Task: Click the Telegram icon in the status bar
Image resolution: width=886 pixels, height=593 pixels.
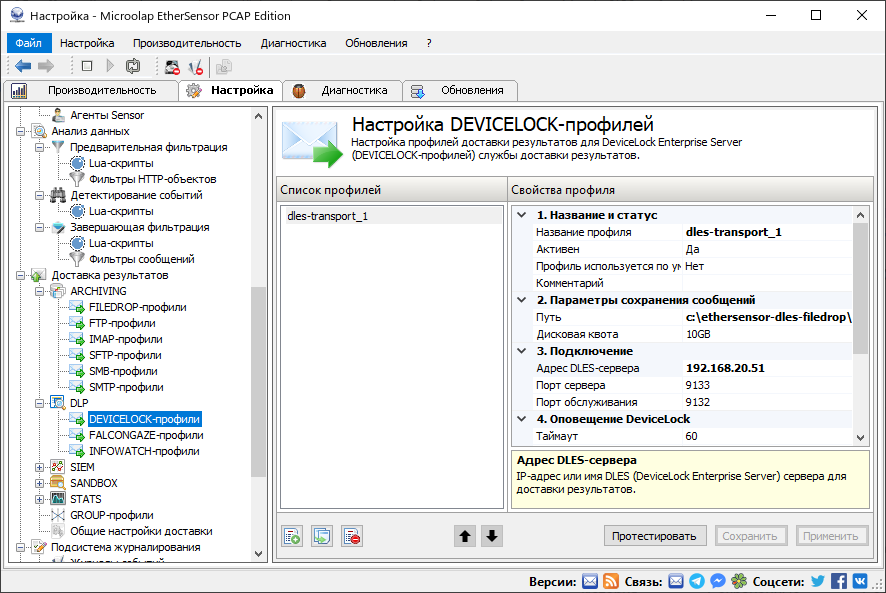Action: pyautogui.click(x=697, y=580)
